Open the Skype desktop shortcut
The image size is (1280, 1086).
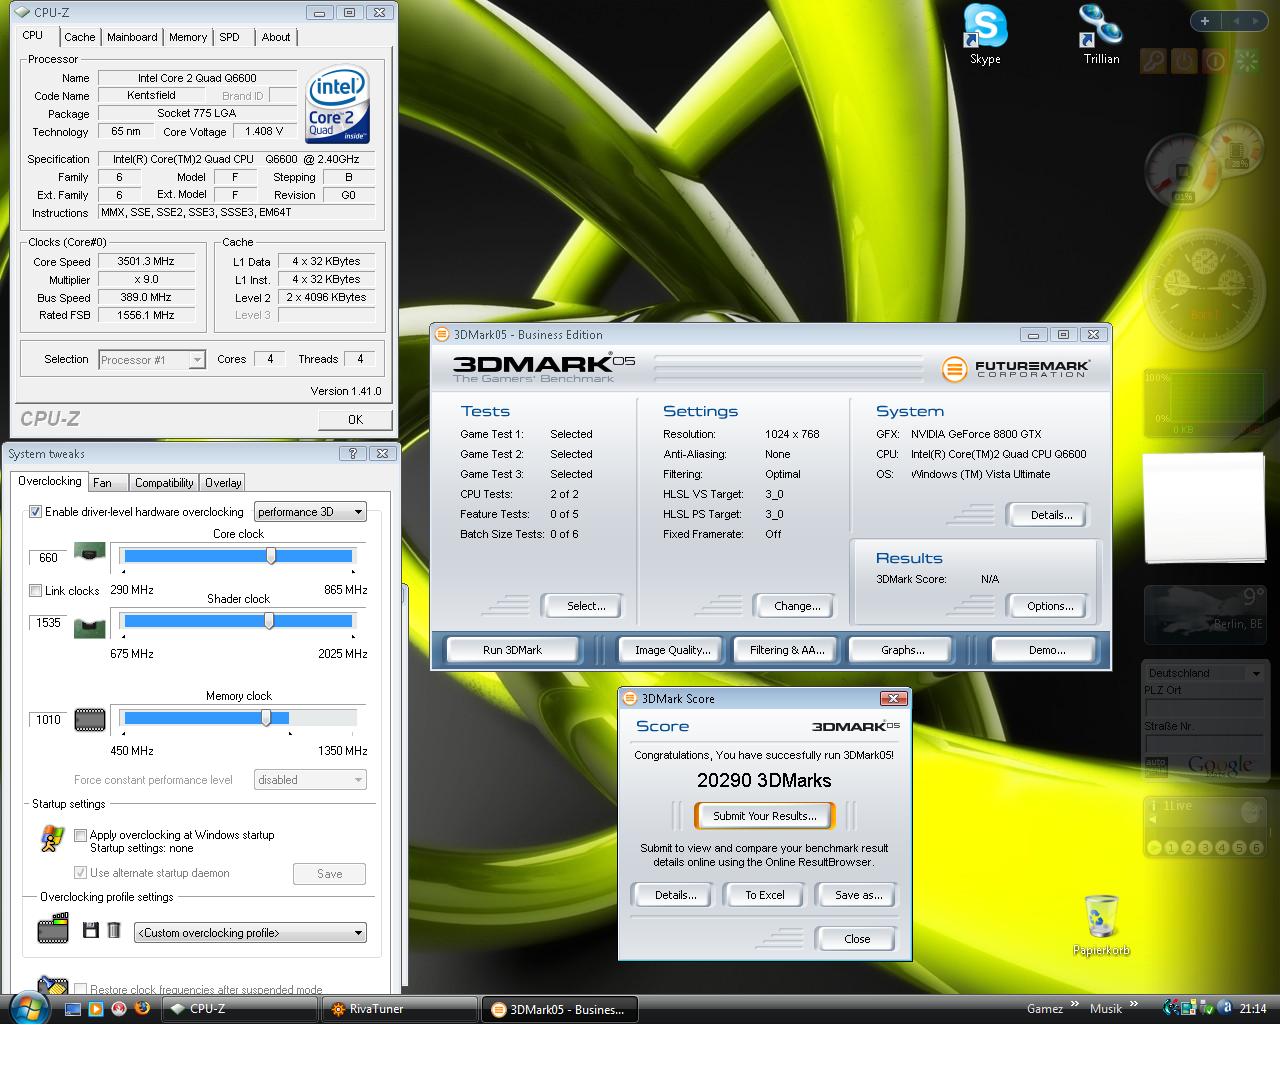[x=985, y=34]
